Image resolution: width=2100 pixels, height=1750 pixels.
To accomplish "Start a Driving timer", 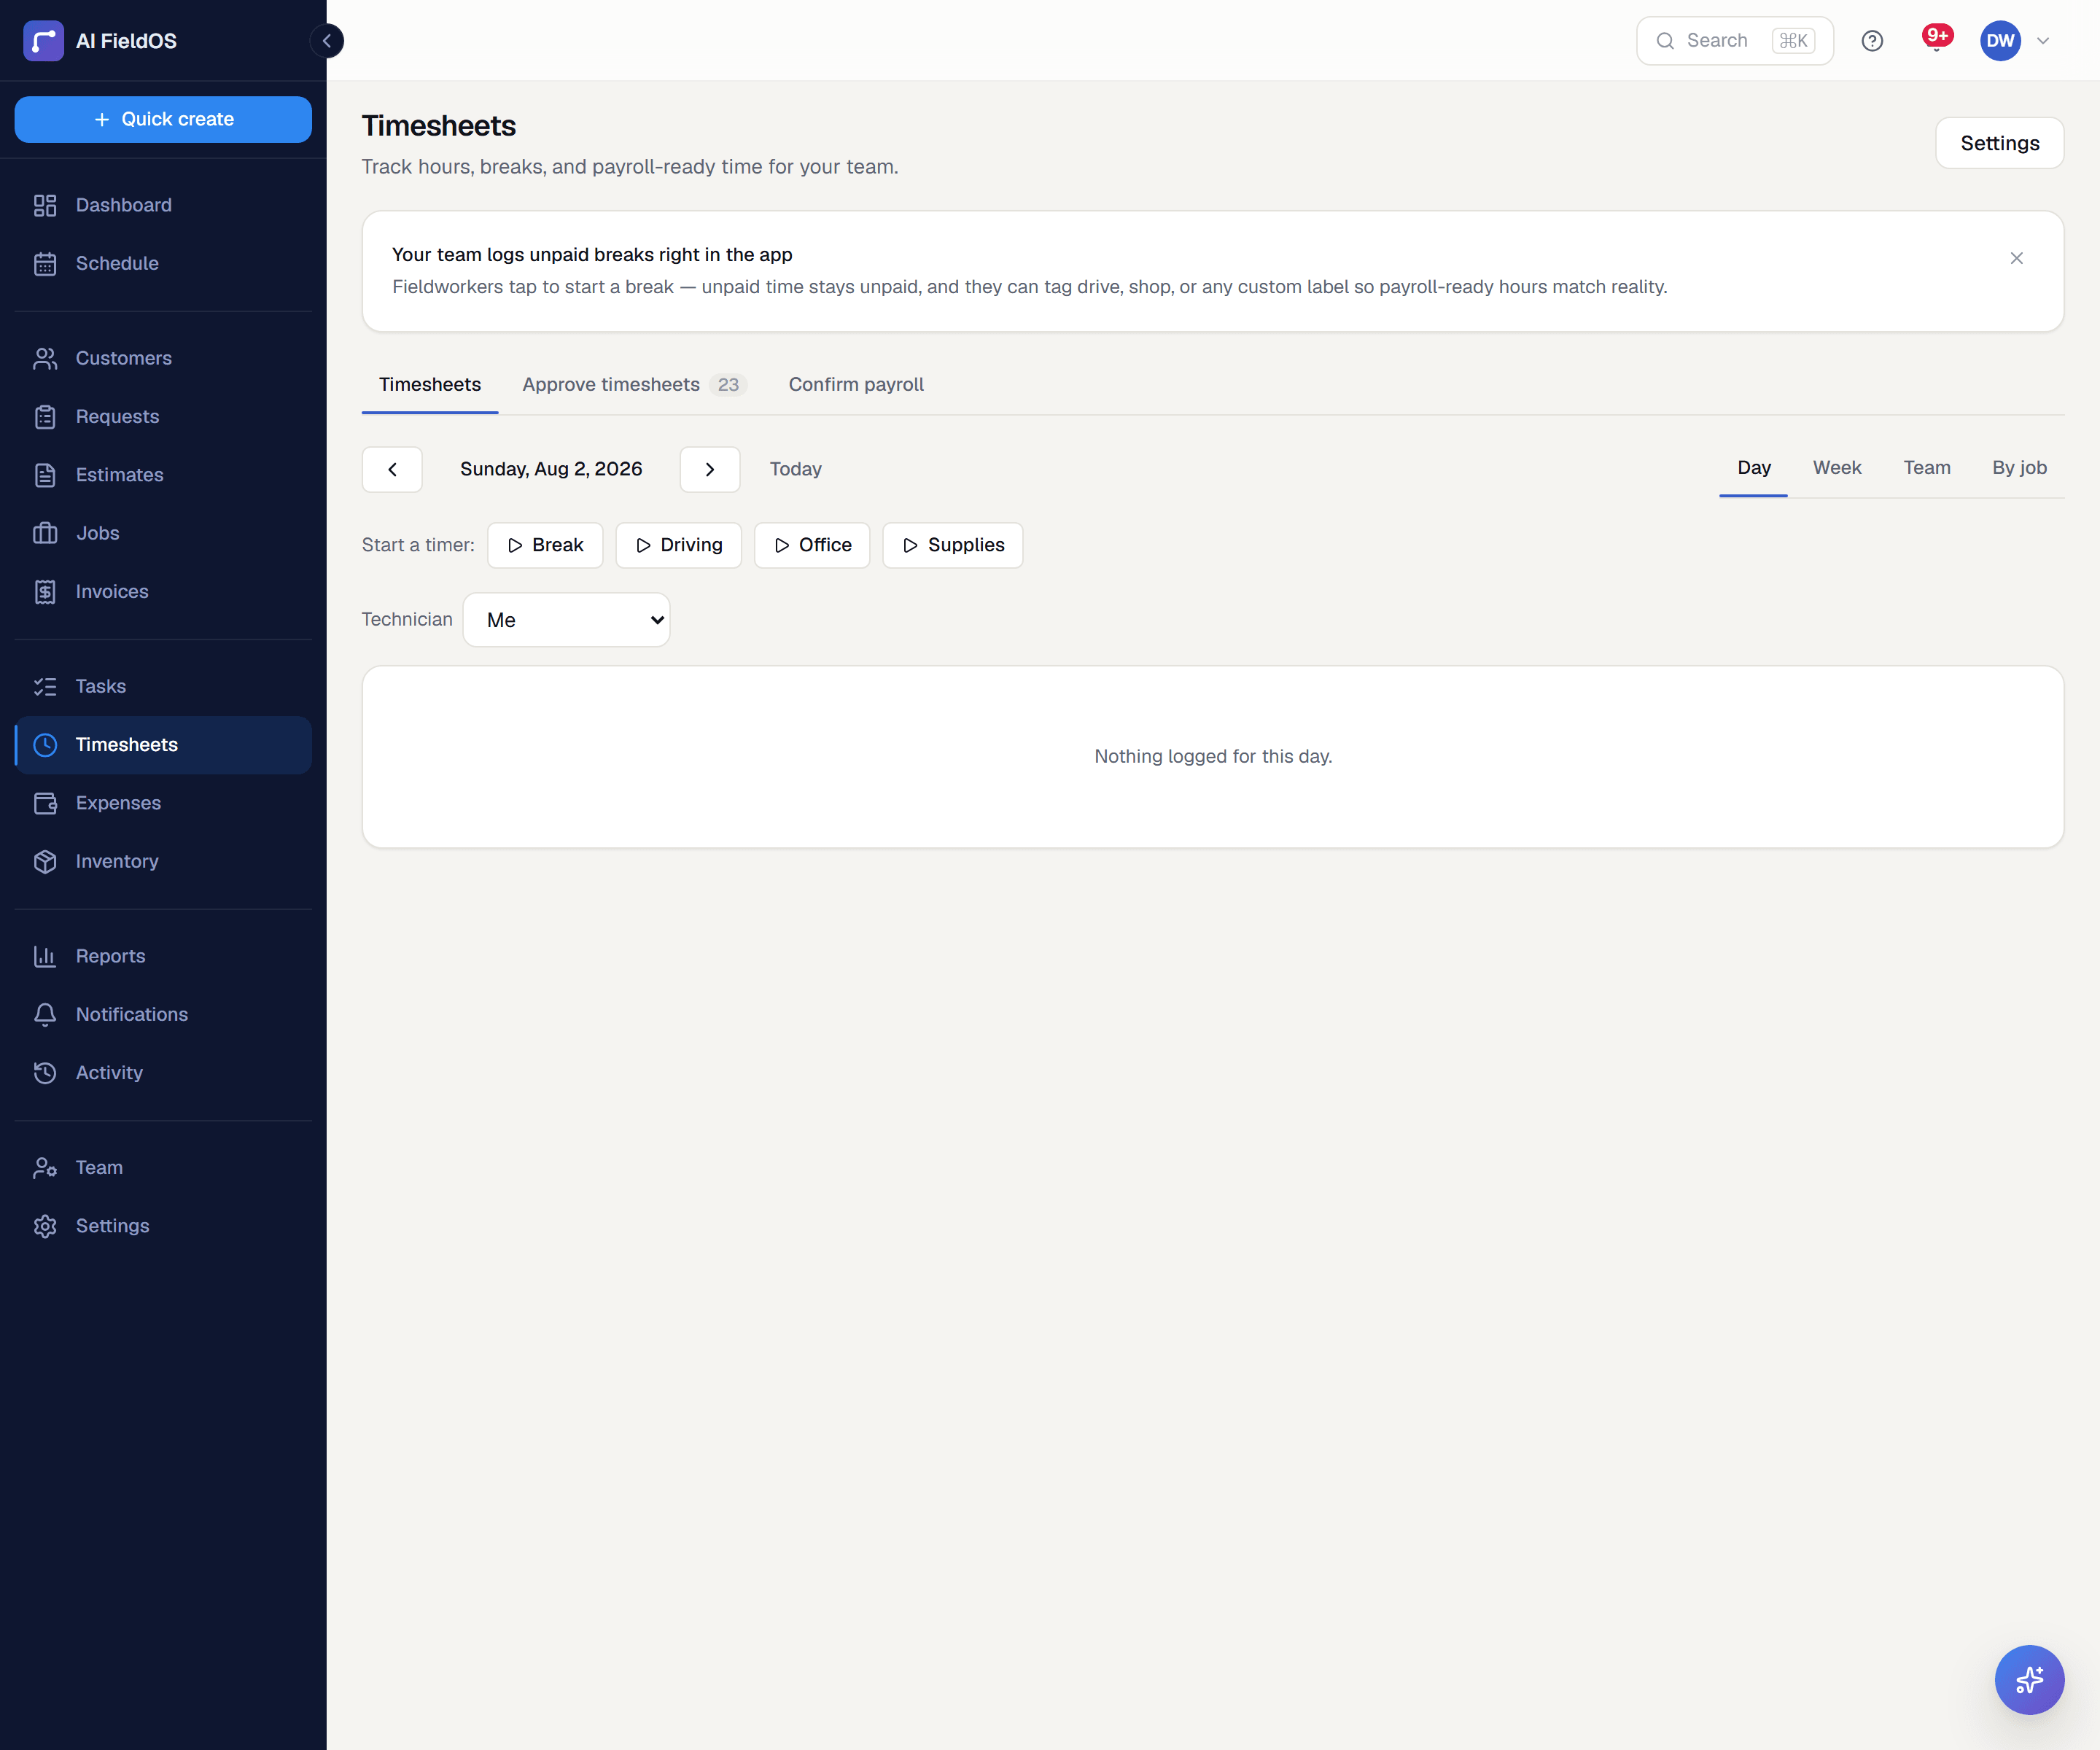I will [678, 545].
